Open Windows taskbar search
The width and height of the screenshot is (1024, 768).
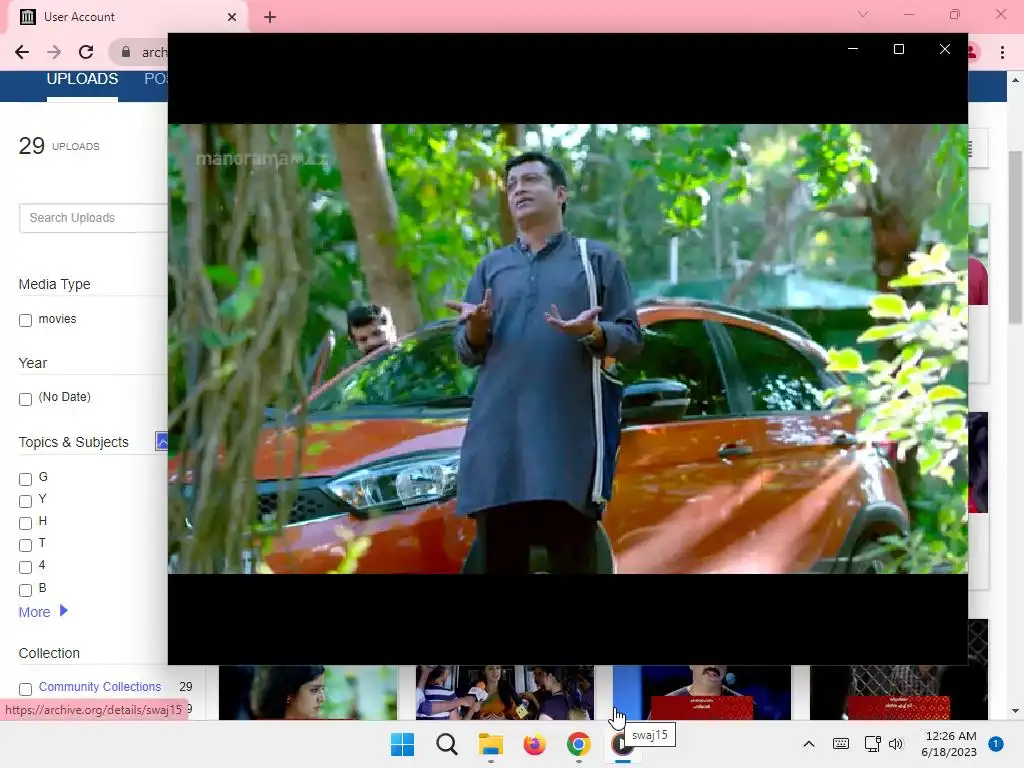click(x=447, y=744)
